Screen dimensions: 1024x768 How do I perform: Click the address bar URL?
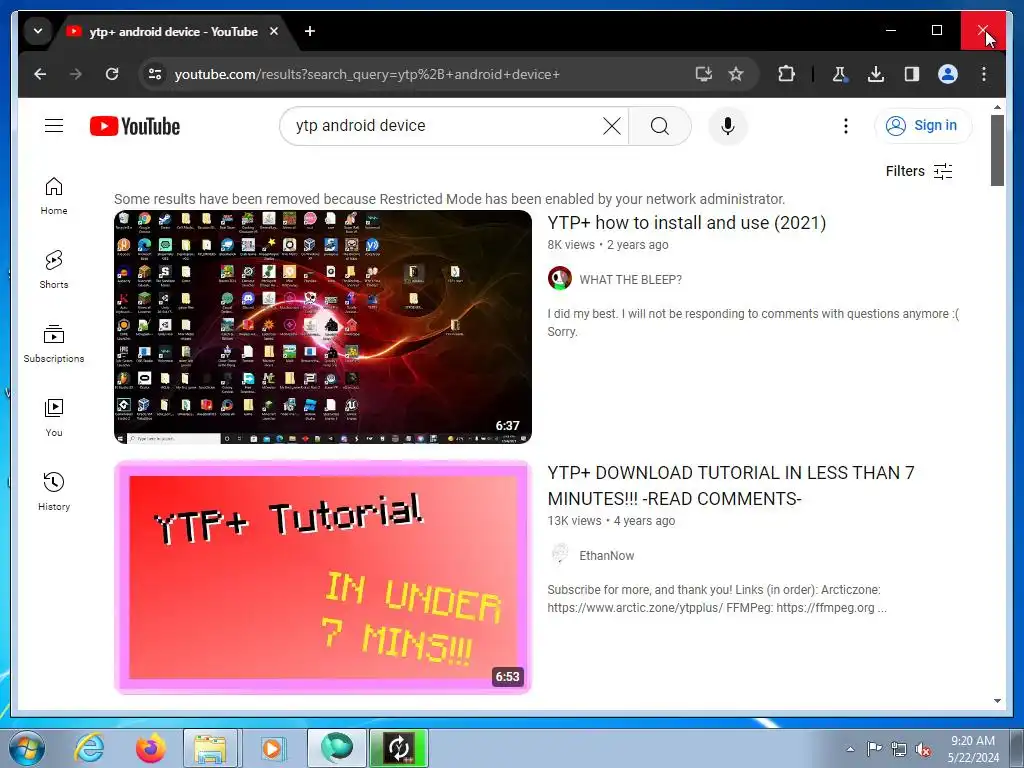click(x=366, y=74)
